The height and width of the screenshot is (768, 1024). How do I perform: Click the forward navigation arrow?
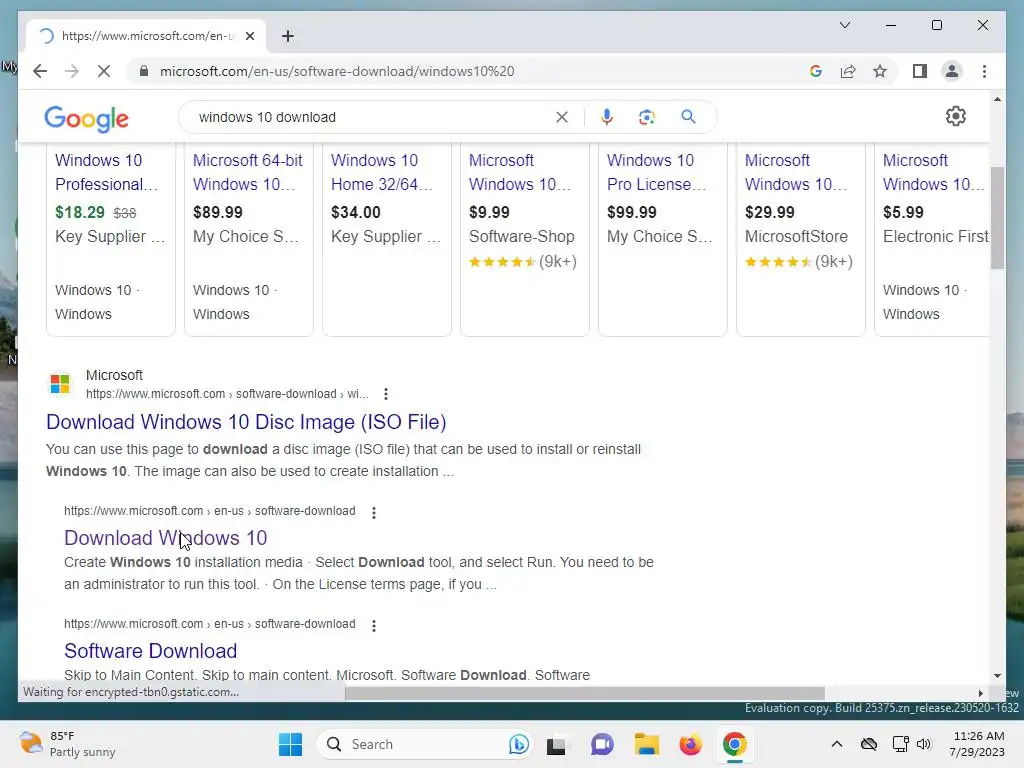(72, 71)
